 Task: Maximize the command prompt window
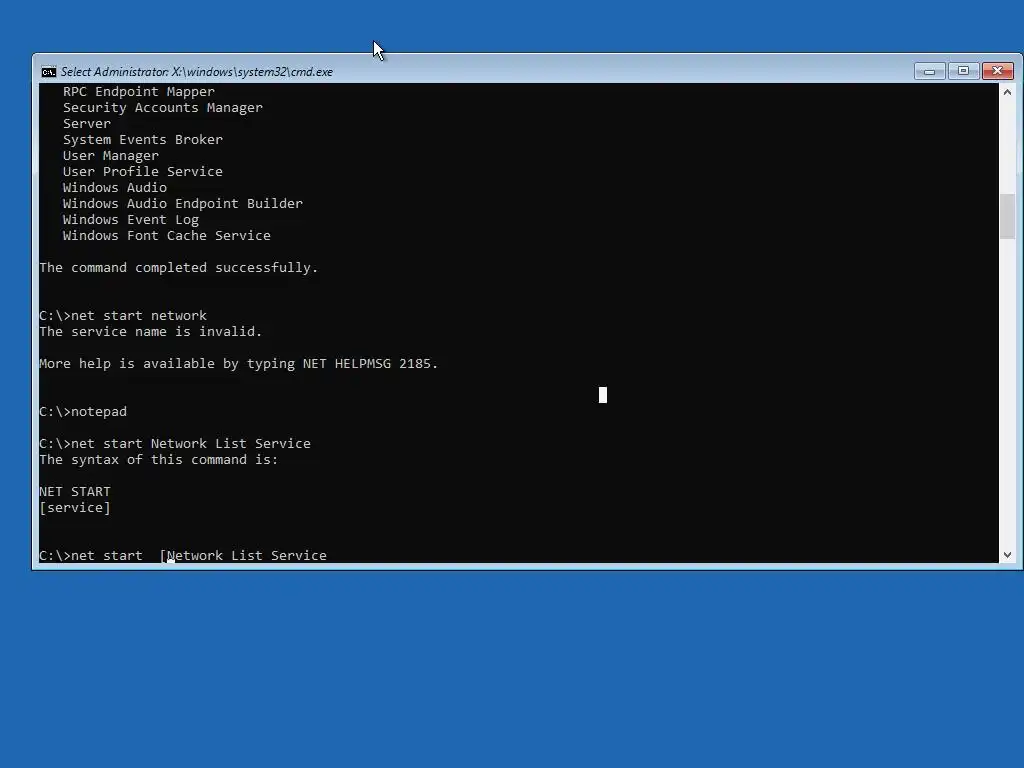point(963,71)
